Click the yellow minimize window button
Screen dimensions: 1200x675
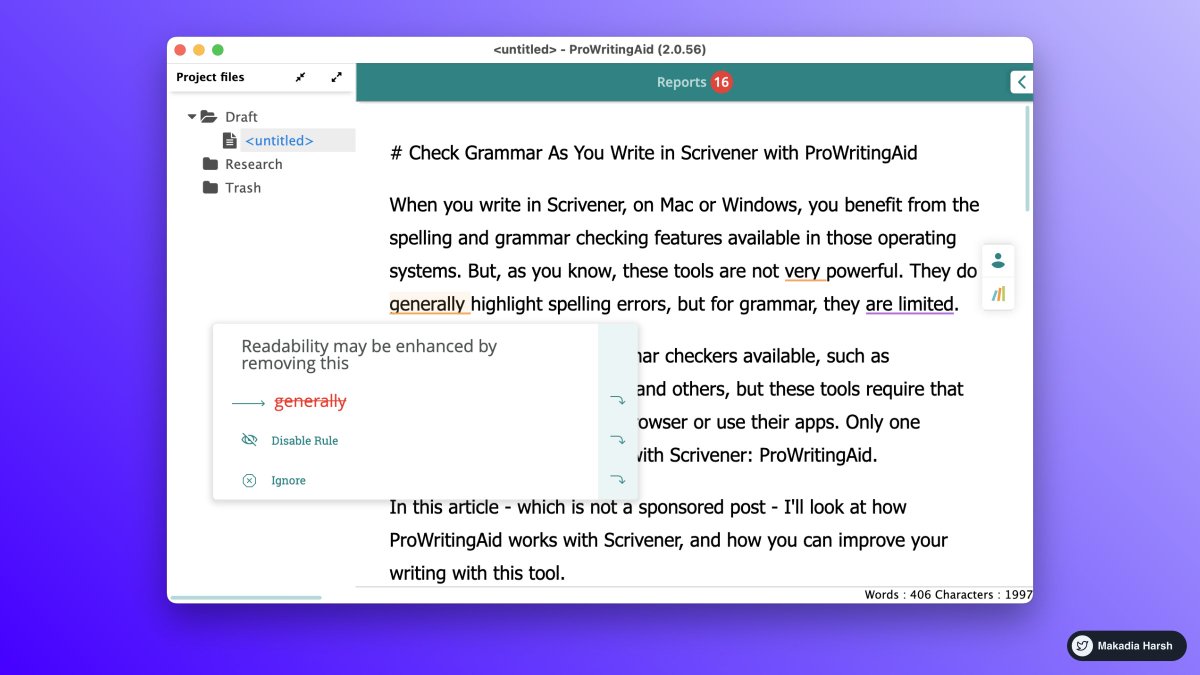199,50
